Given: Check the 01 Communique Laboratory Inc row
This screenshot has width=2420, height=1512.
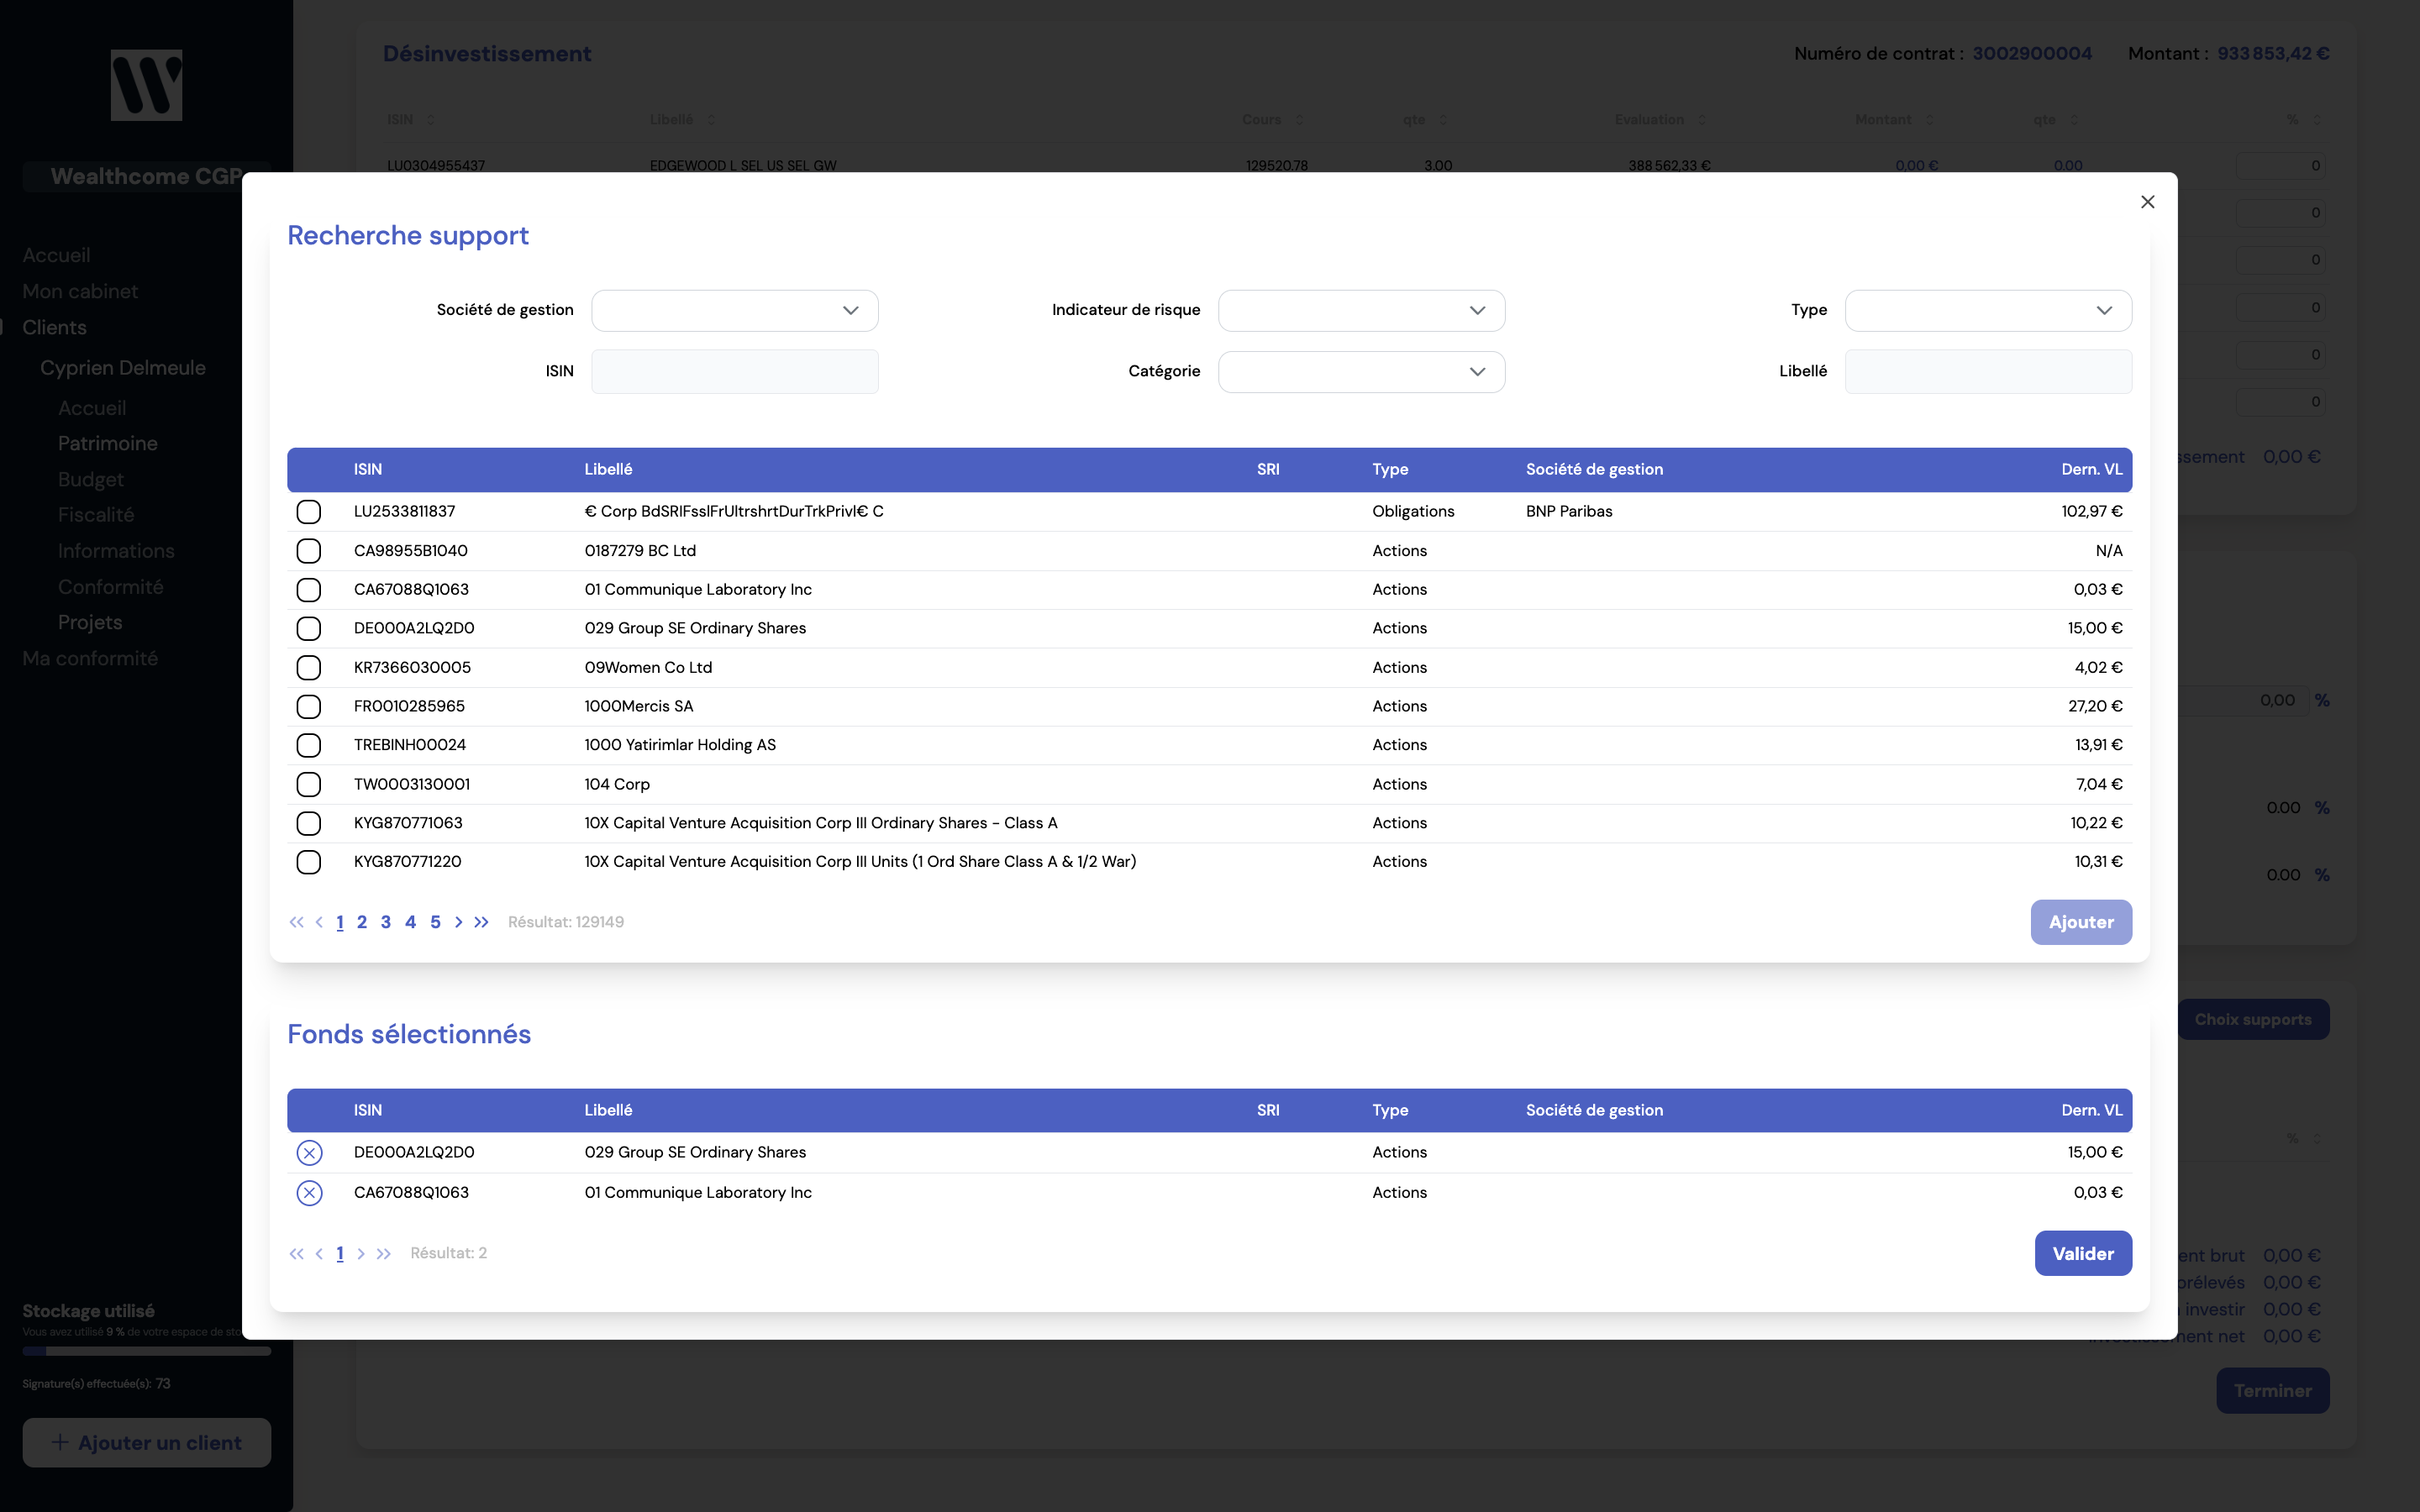Looking at the screenshot, I should coord(309,590).
